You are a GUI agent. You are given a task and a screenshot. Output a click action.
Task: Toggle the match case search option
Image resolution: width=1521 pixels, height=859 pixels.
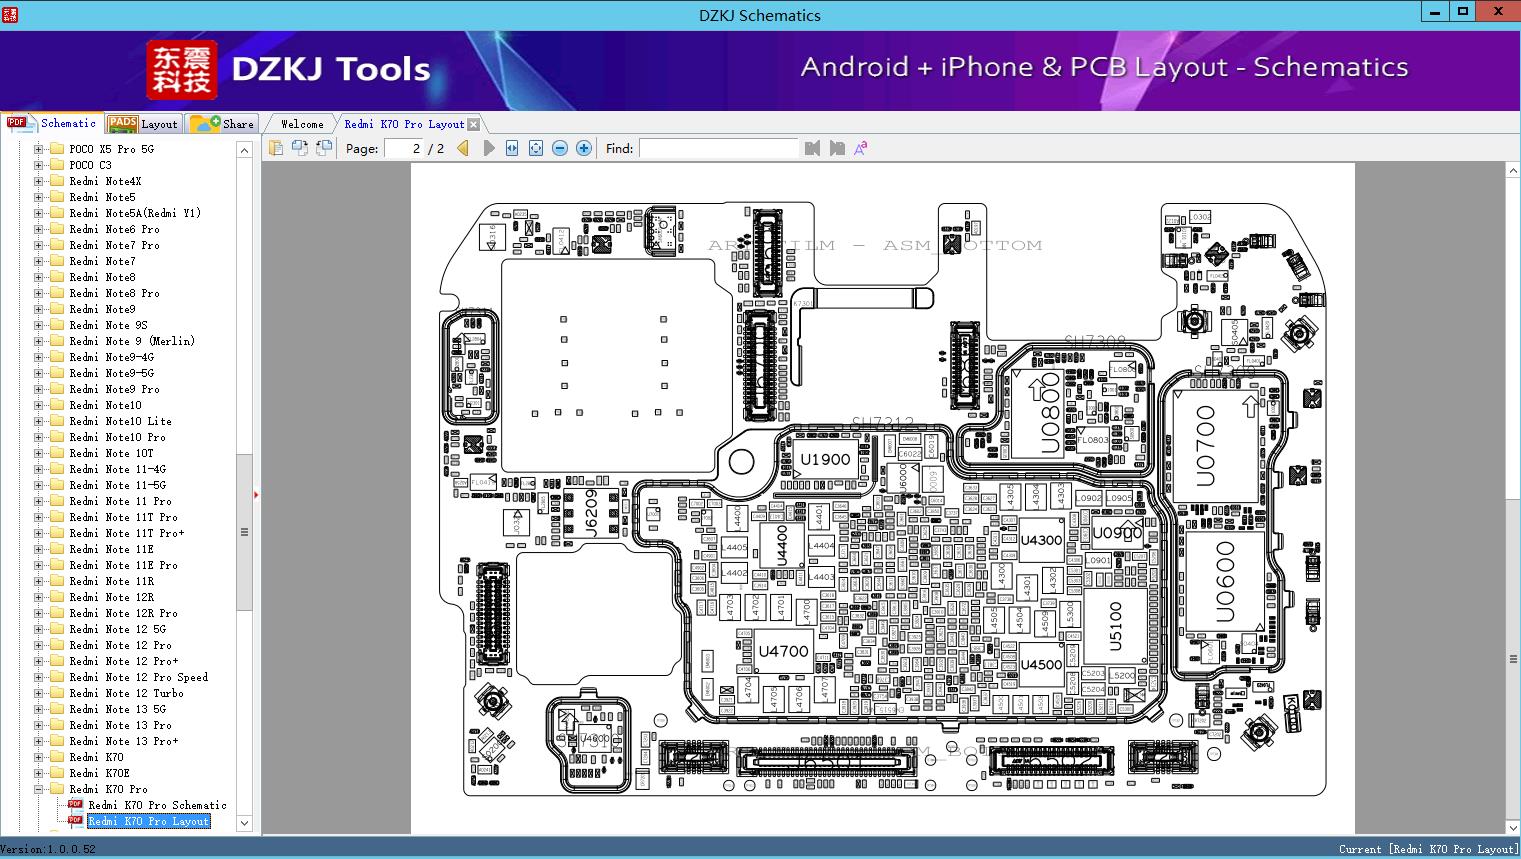pyautogui.click(x=861, y=148)
